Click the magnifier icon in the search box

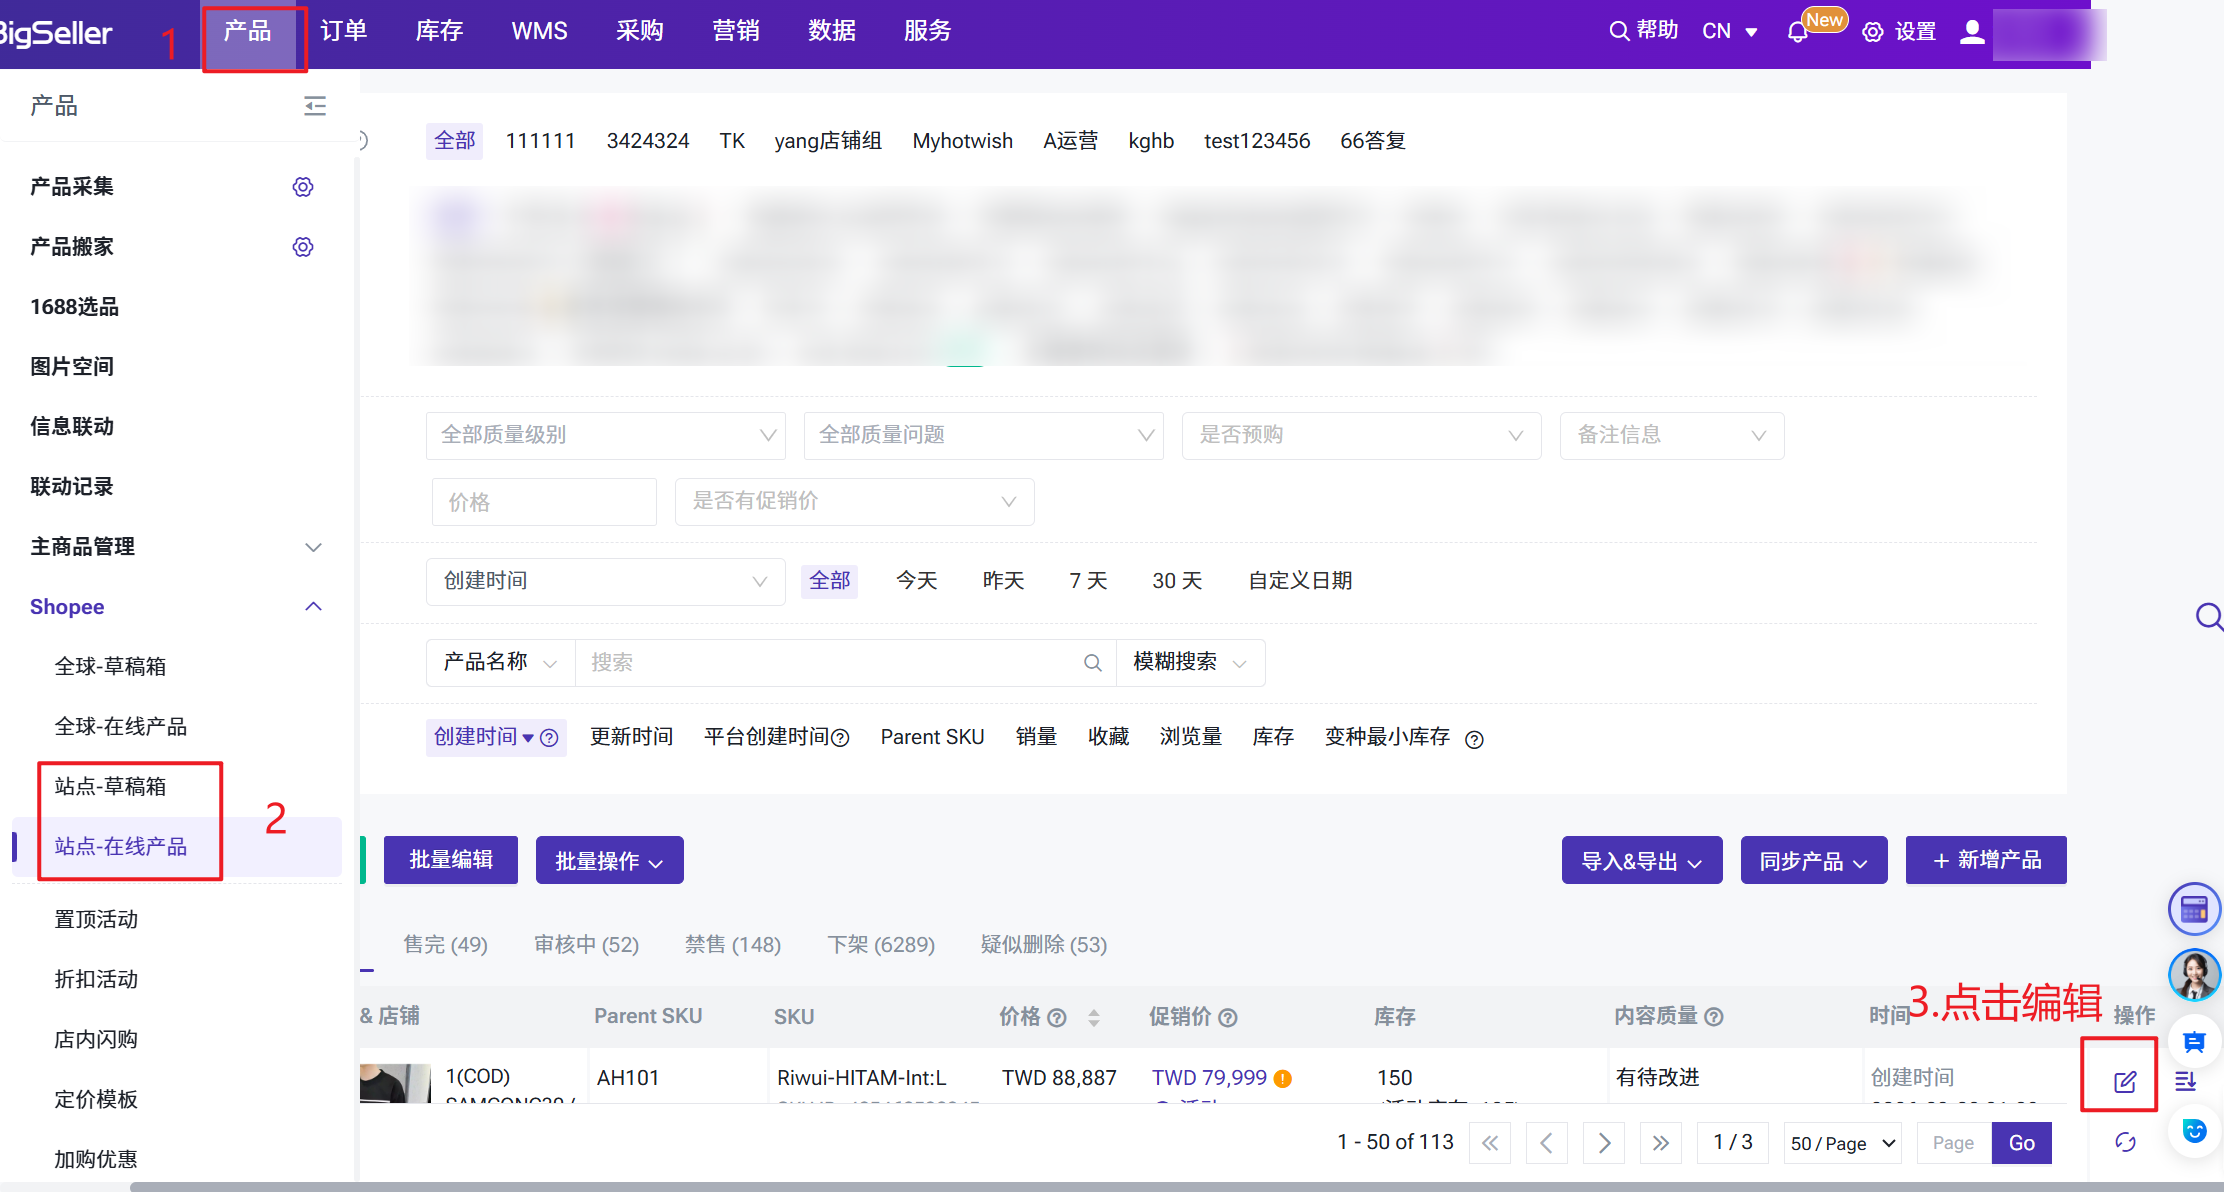click(x=1092, y=663)
